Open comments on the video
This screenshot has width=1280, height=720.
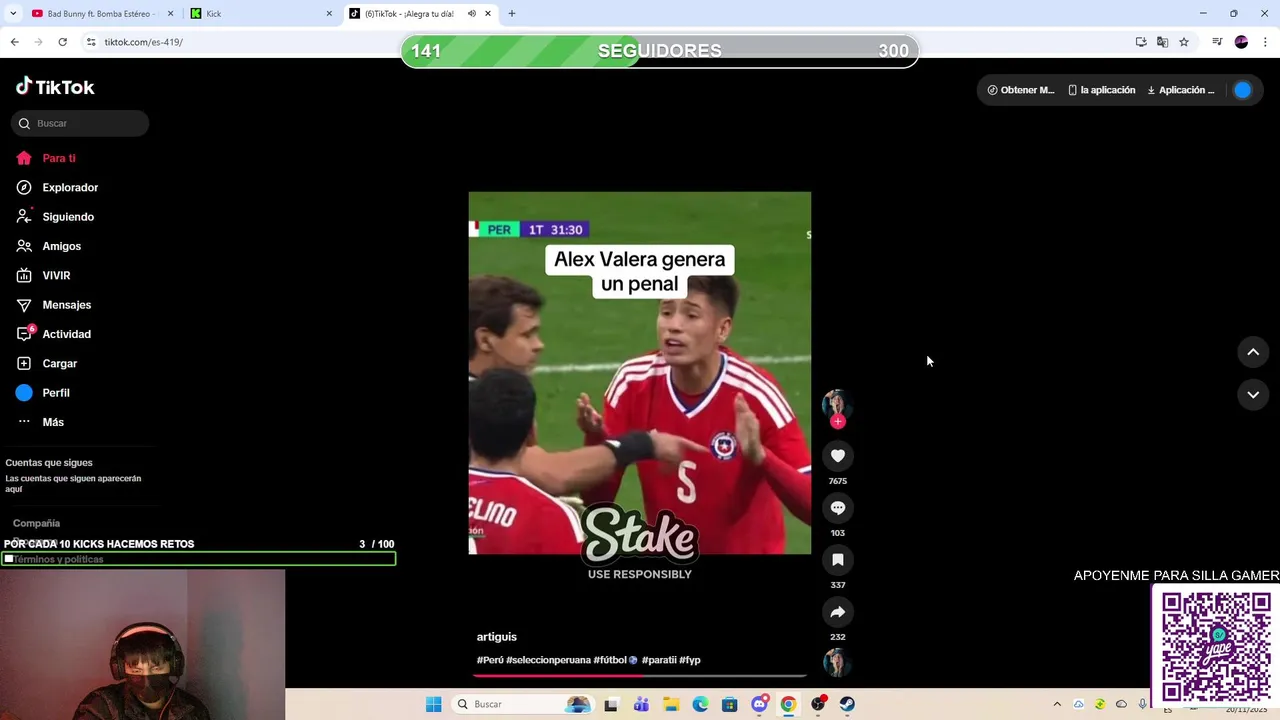tap(838, 508)
